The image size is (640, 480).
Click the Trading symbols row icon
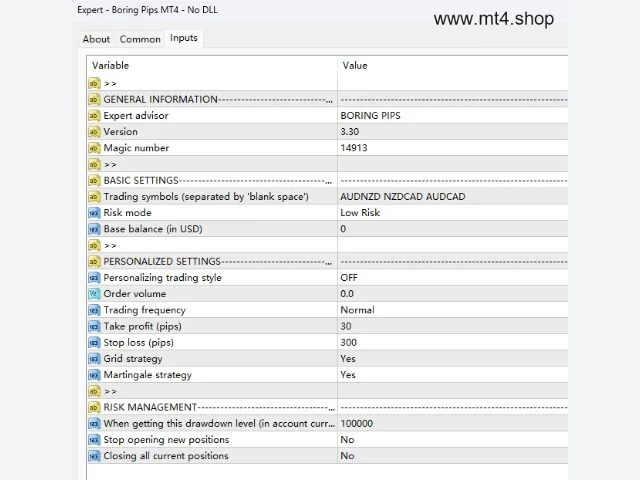coord(94,196)
